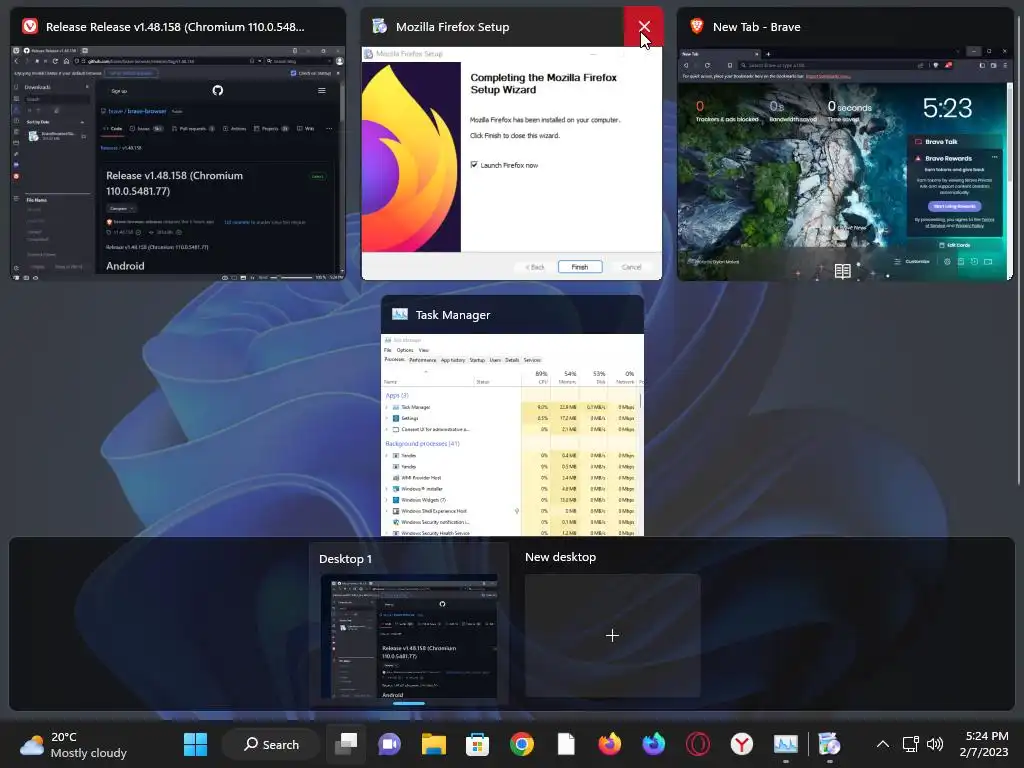Screen dimensions: 1024x768
Task: Open the Windows Start menu
Action: [195, 744]
